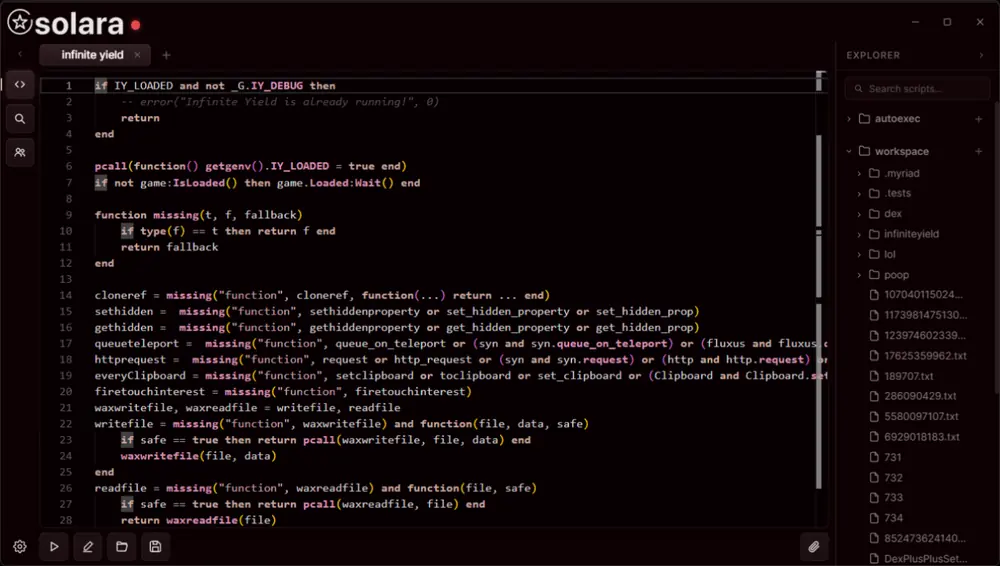Click the firetouchinterest assignment line
Viewport: 1000px width, 566px height.
[x=283, y=392]
